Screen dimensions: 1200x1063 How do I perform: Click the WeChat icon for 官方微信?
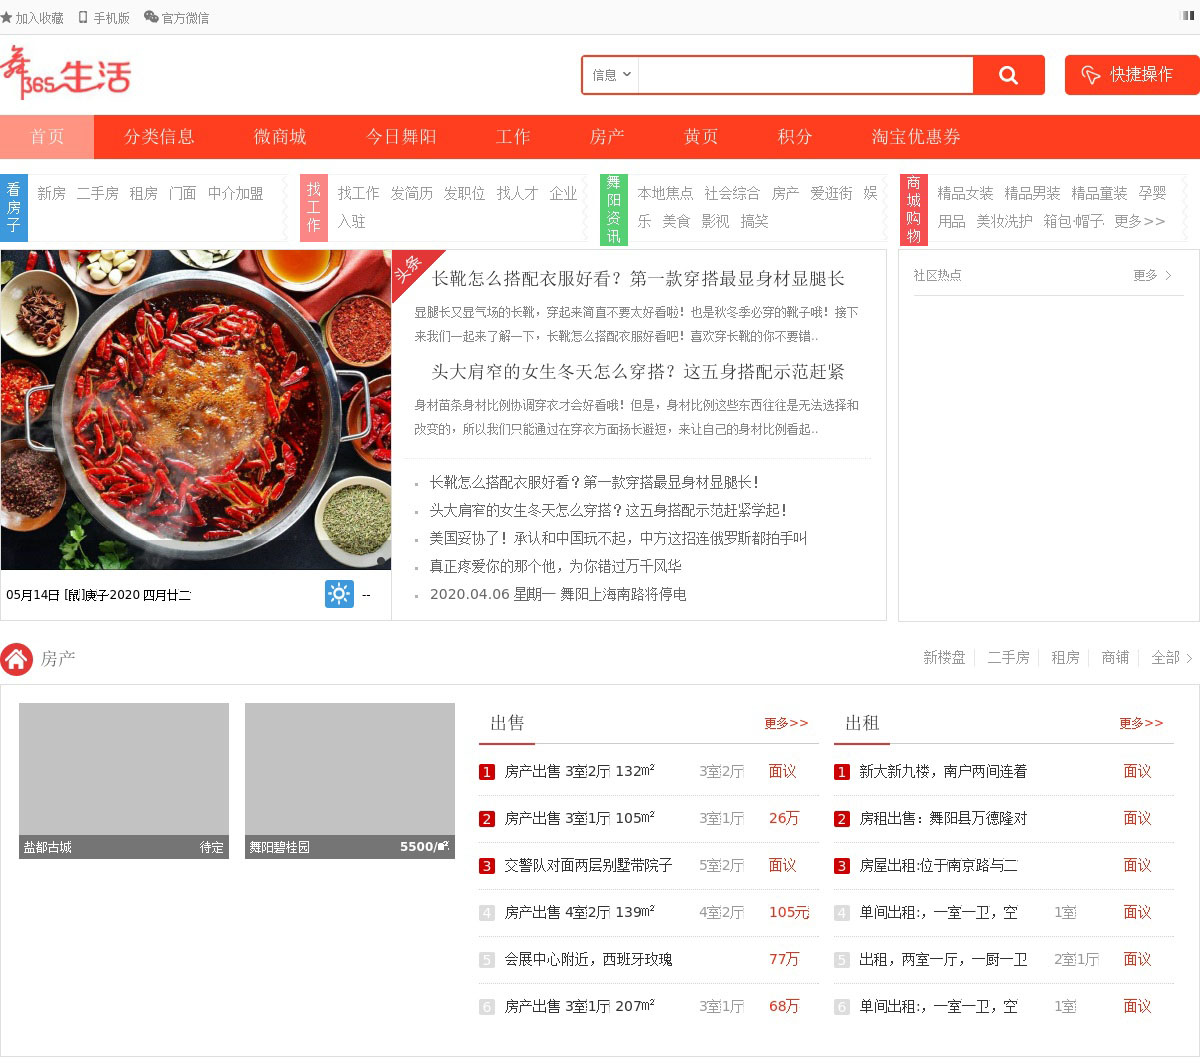[x=151, y=17]
